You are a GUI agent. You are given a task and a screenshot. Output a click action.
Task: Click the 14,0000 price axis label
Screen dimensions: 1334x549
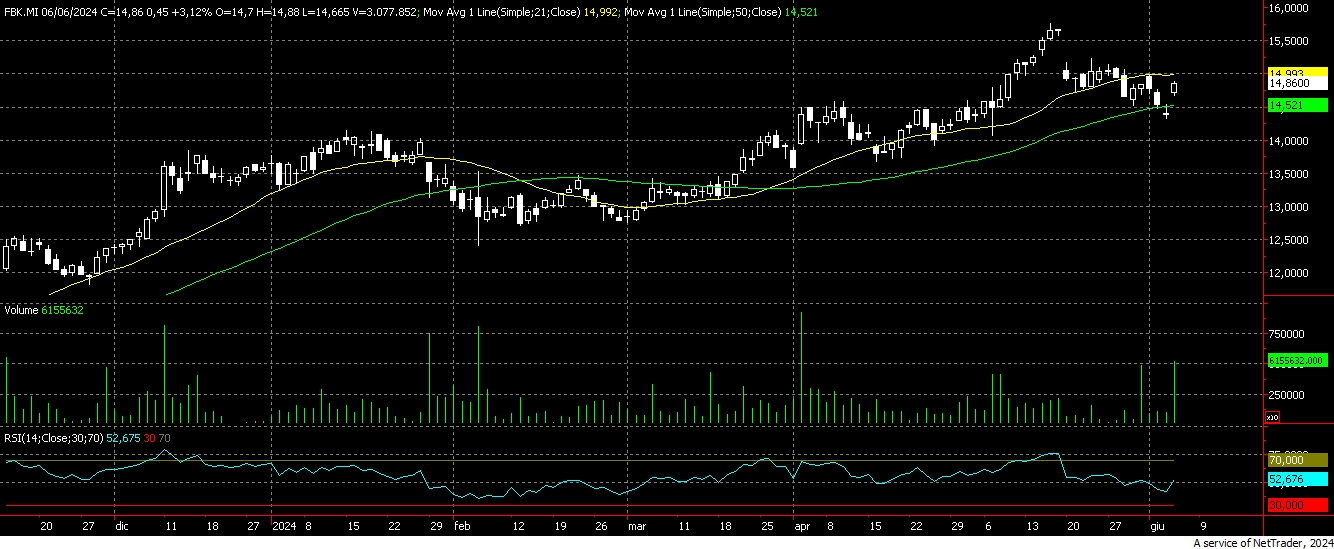(x=1288, y=141)
